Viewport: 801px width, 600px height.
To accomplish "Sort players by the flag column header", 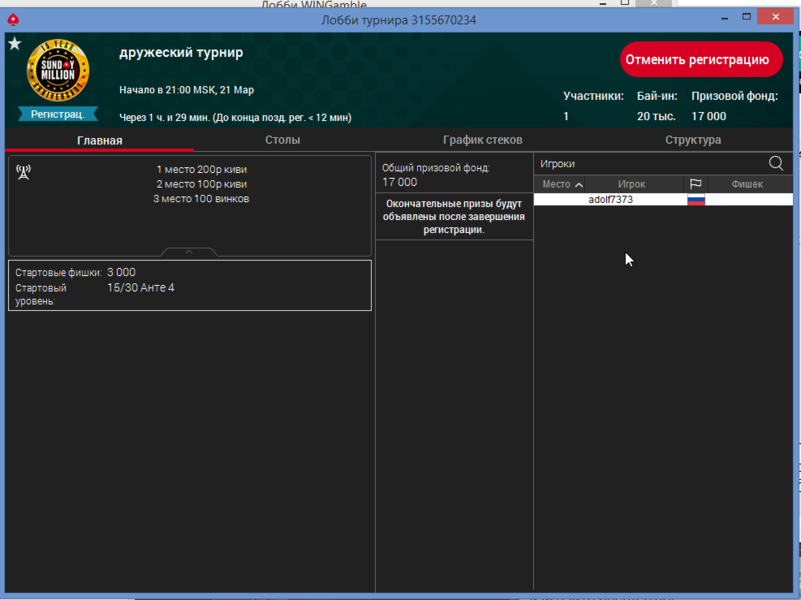I will [696, 184].
